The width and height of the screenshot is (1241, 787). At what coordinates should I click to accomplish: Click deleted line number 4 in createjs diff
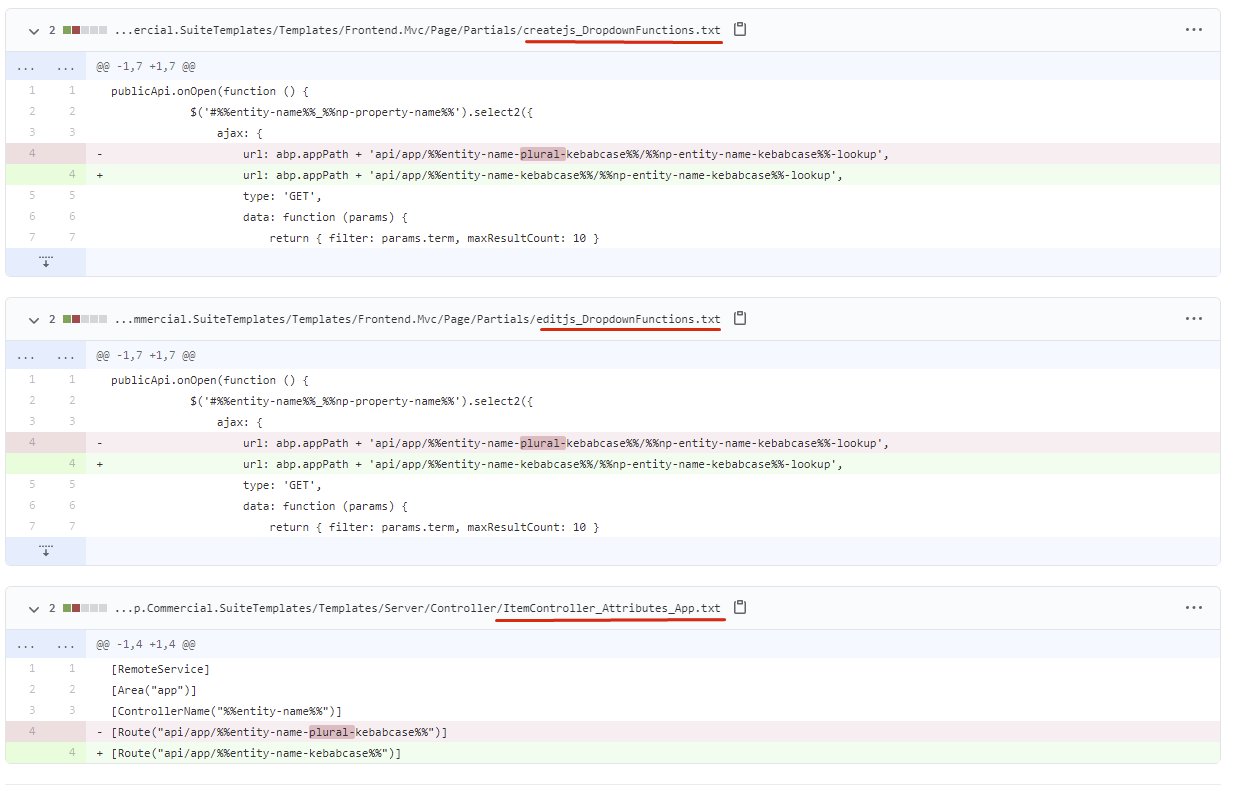click(32, 154)
